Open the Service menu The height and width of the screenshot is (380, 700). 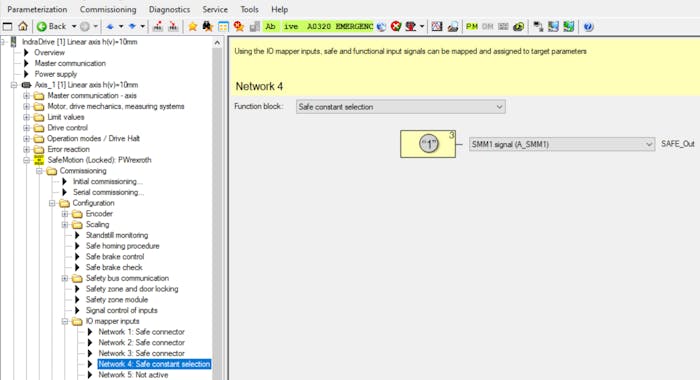point(215,9)
